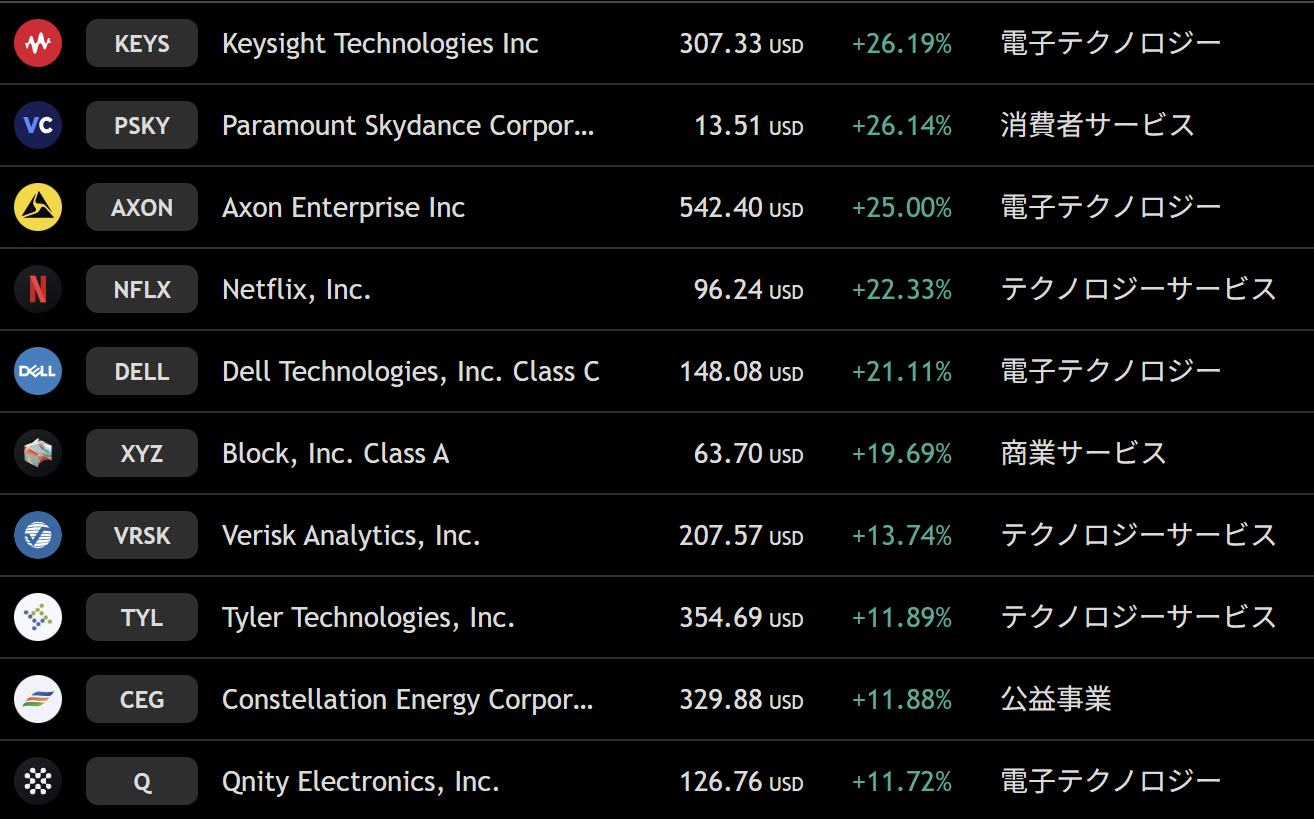Click the Netflix N logo icon

(38, 290)
